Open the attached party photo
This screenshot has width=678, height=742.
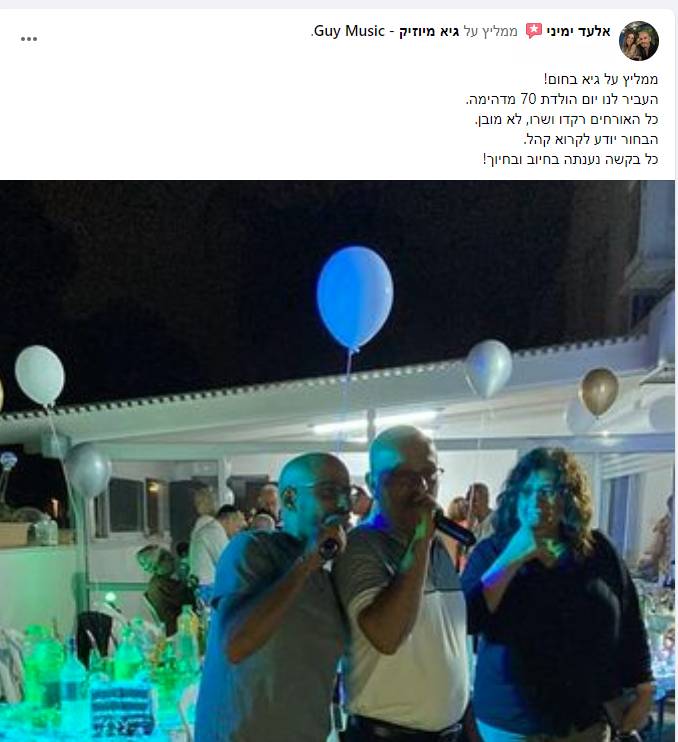tap(337, 461)
